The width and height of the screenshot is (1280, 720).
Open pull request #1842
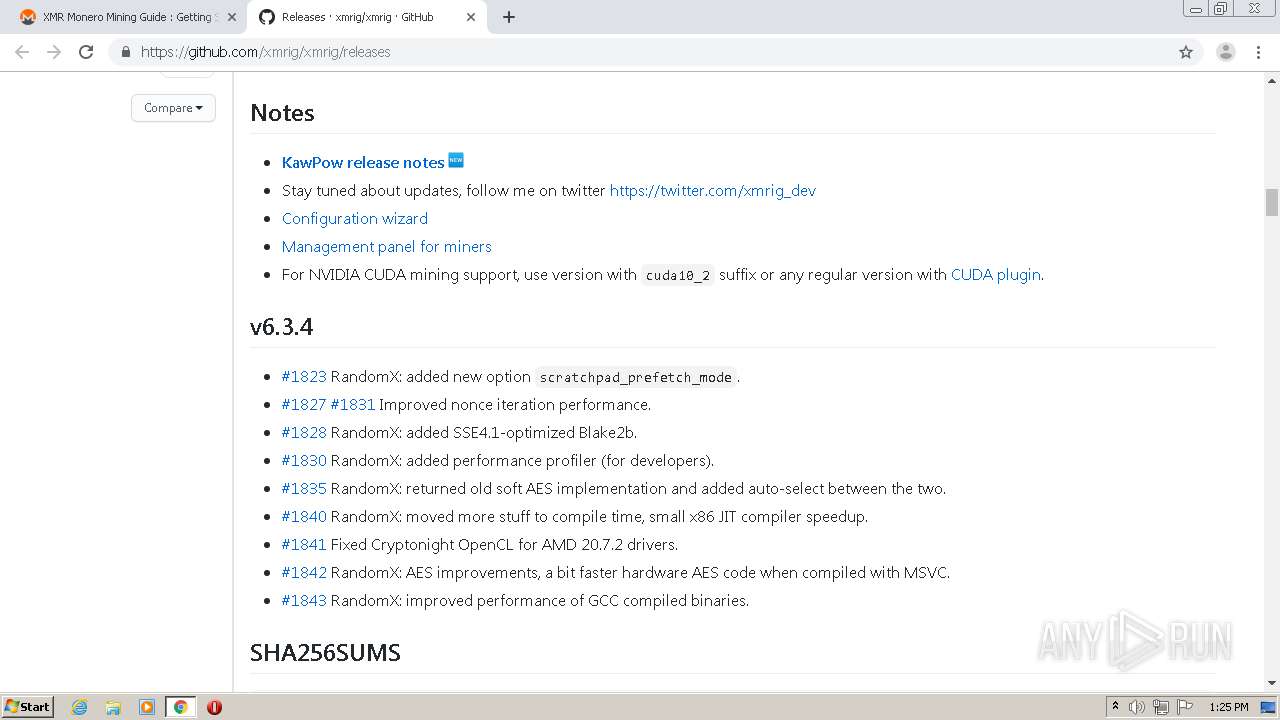[x=304, y=572]
